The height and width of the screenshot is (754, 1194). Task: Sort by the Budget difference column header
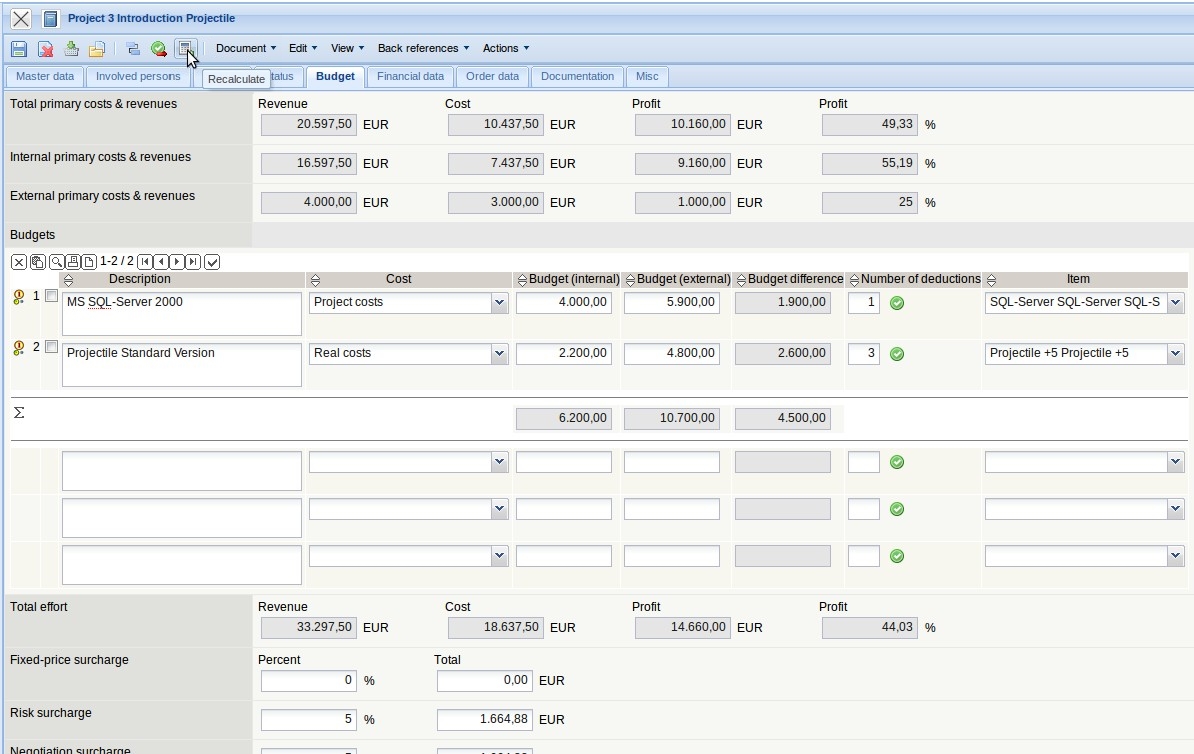coord(794,279)
